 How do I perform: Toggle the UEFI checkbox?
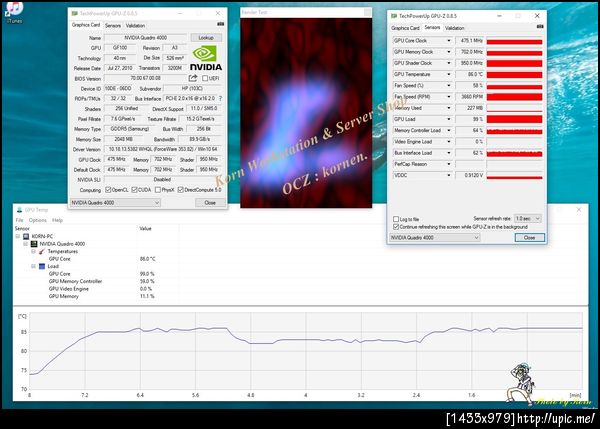click(x=205, y=78)
